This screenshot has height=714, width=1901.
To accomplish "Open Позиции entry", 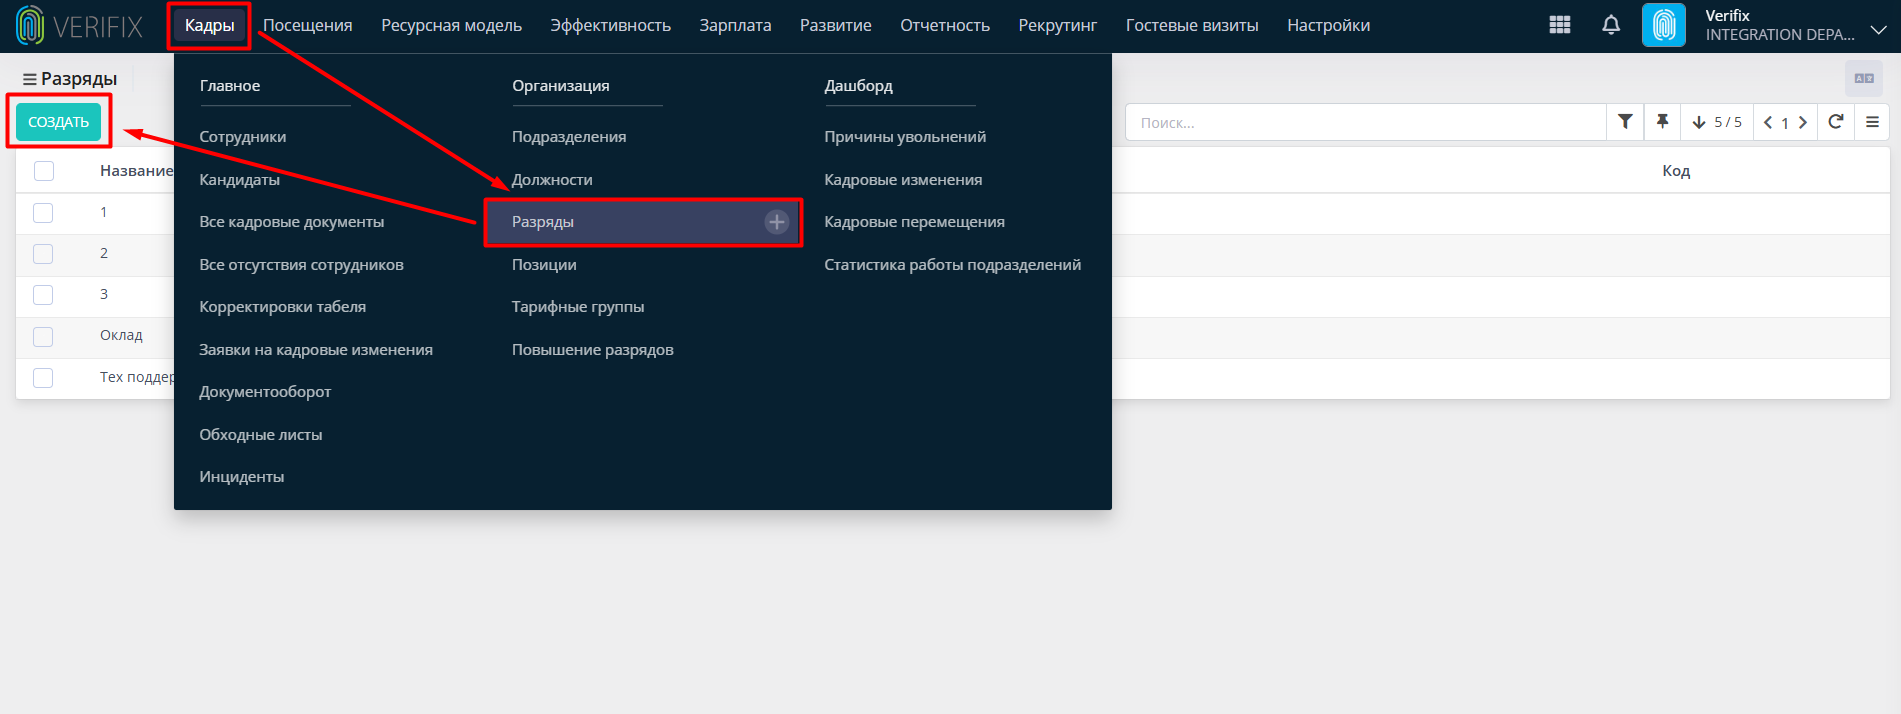I will tap(544, 265).
